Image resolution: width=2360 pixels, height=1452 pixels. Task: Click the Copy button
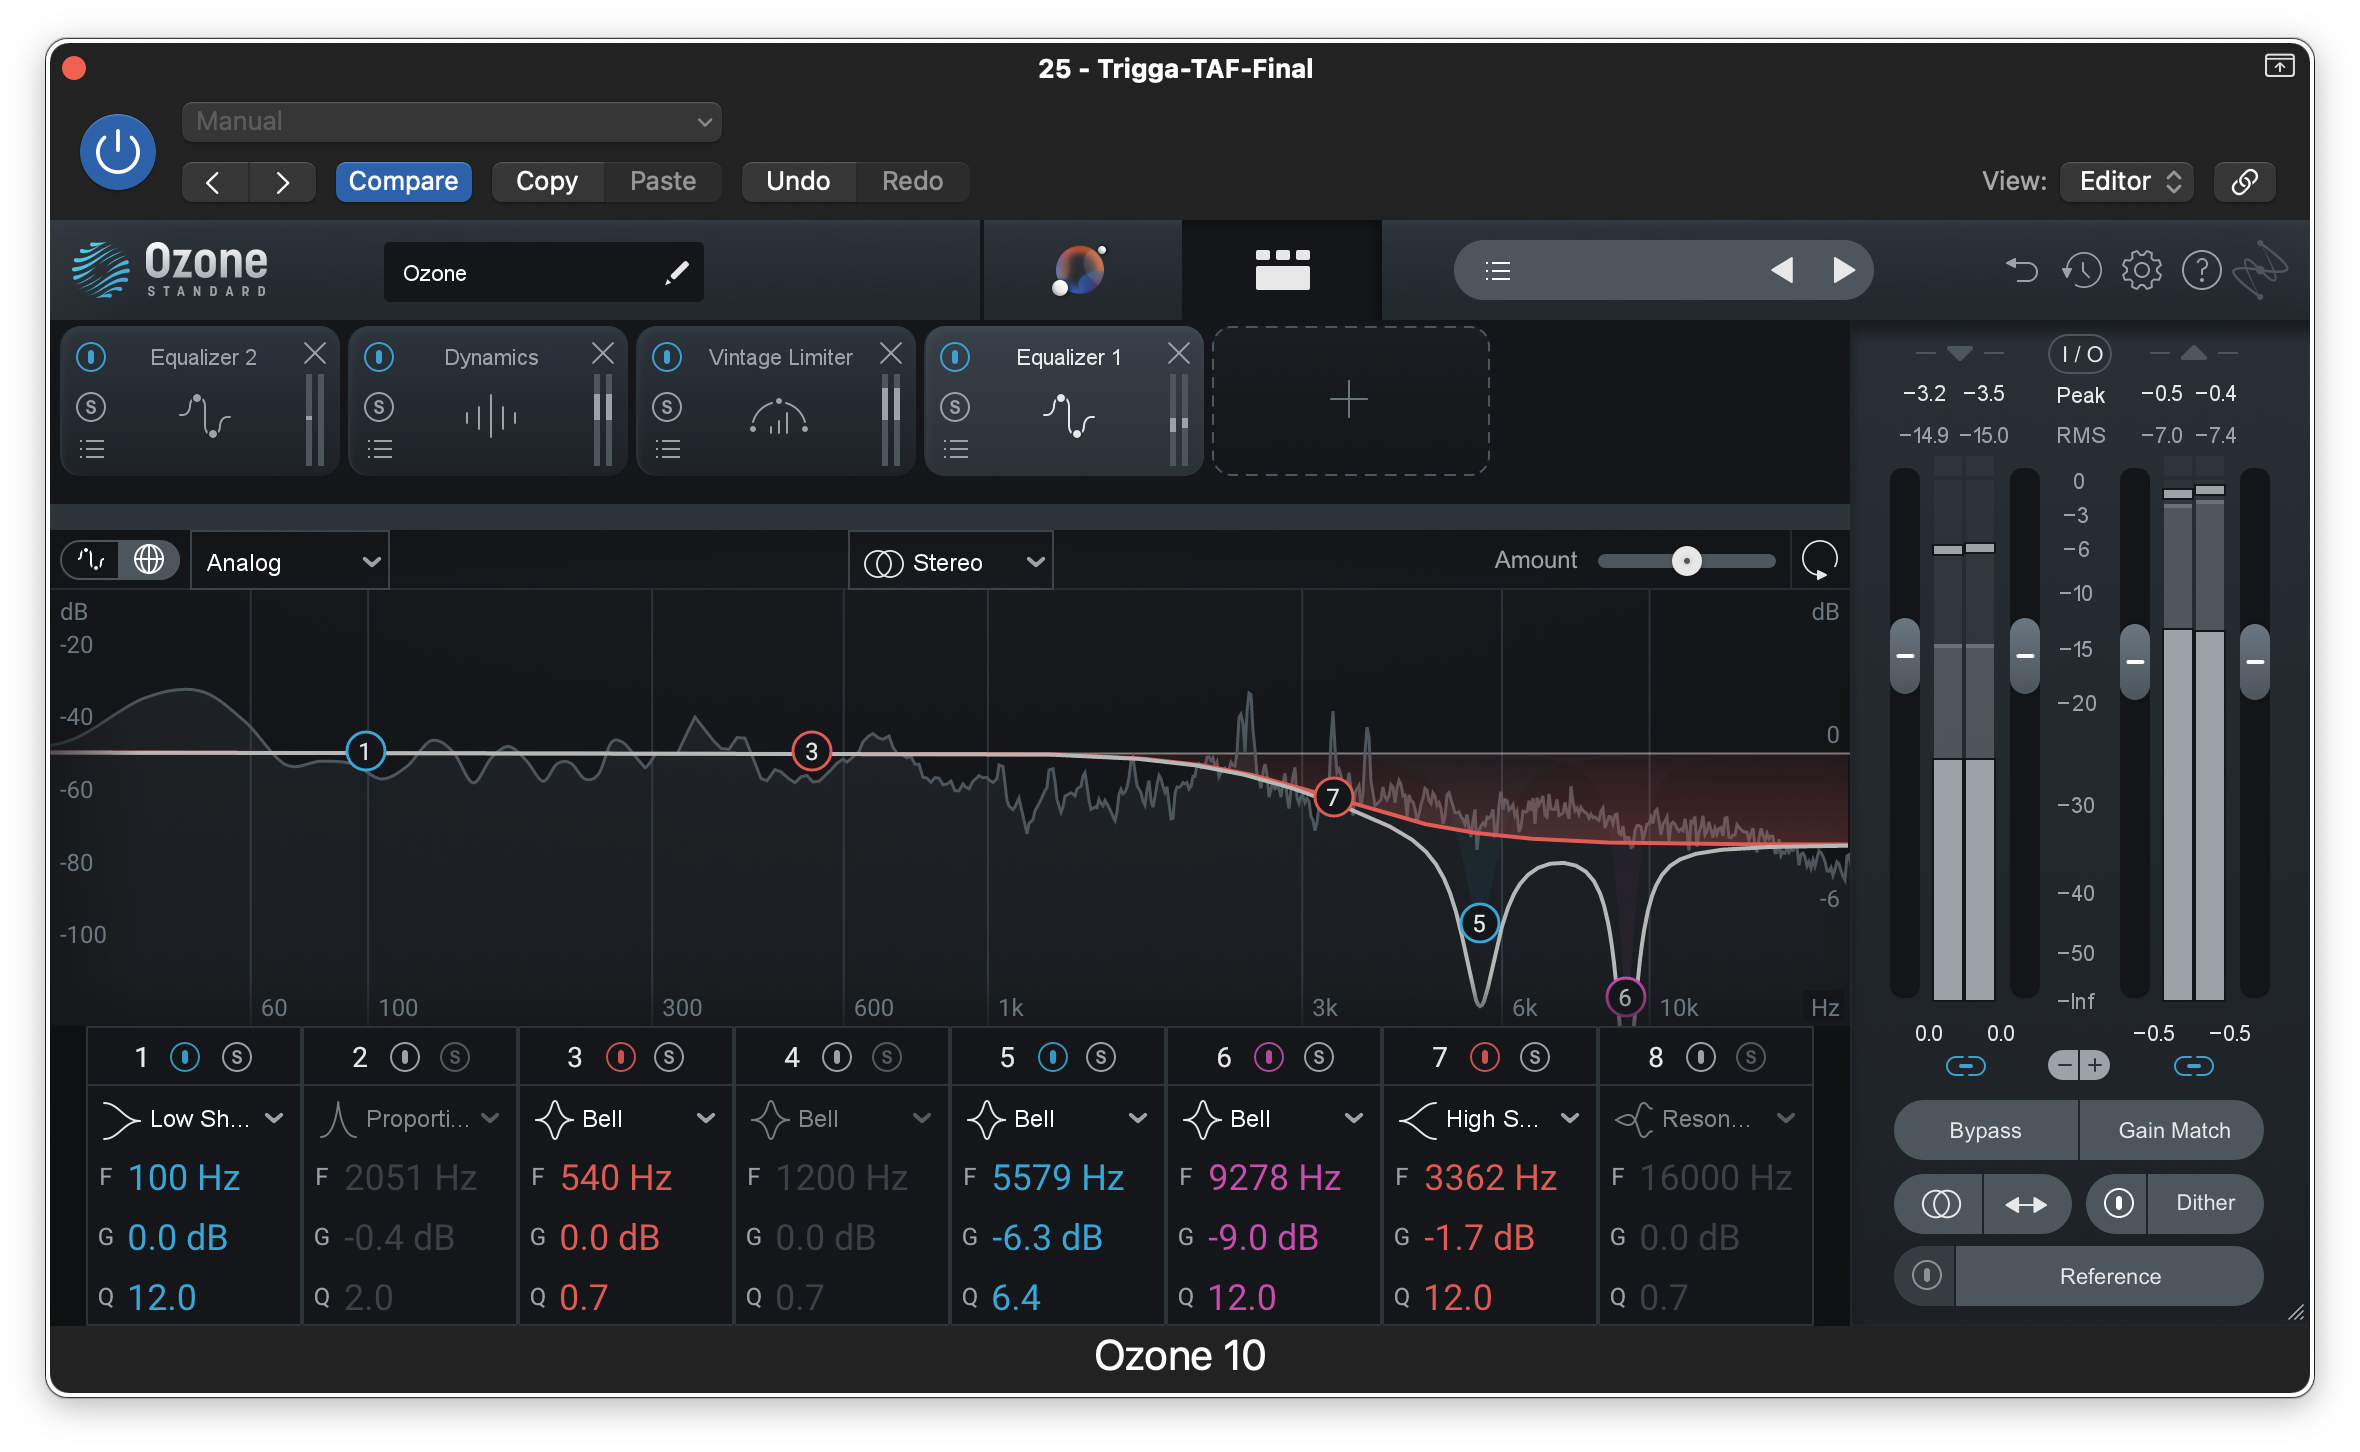[547, 181]
